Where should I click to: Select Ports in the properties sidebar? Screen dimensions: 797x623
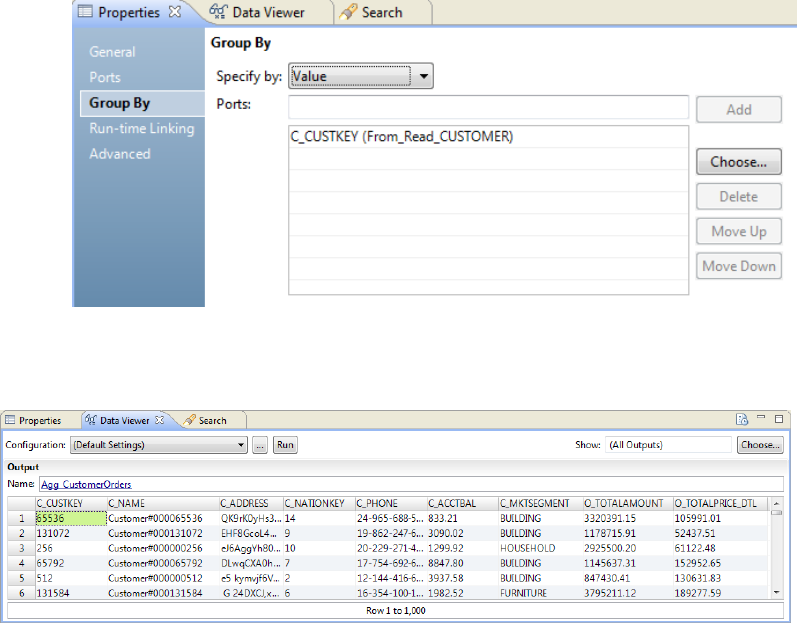coord(105,77)
